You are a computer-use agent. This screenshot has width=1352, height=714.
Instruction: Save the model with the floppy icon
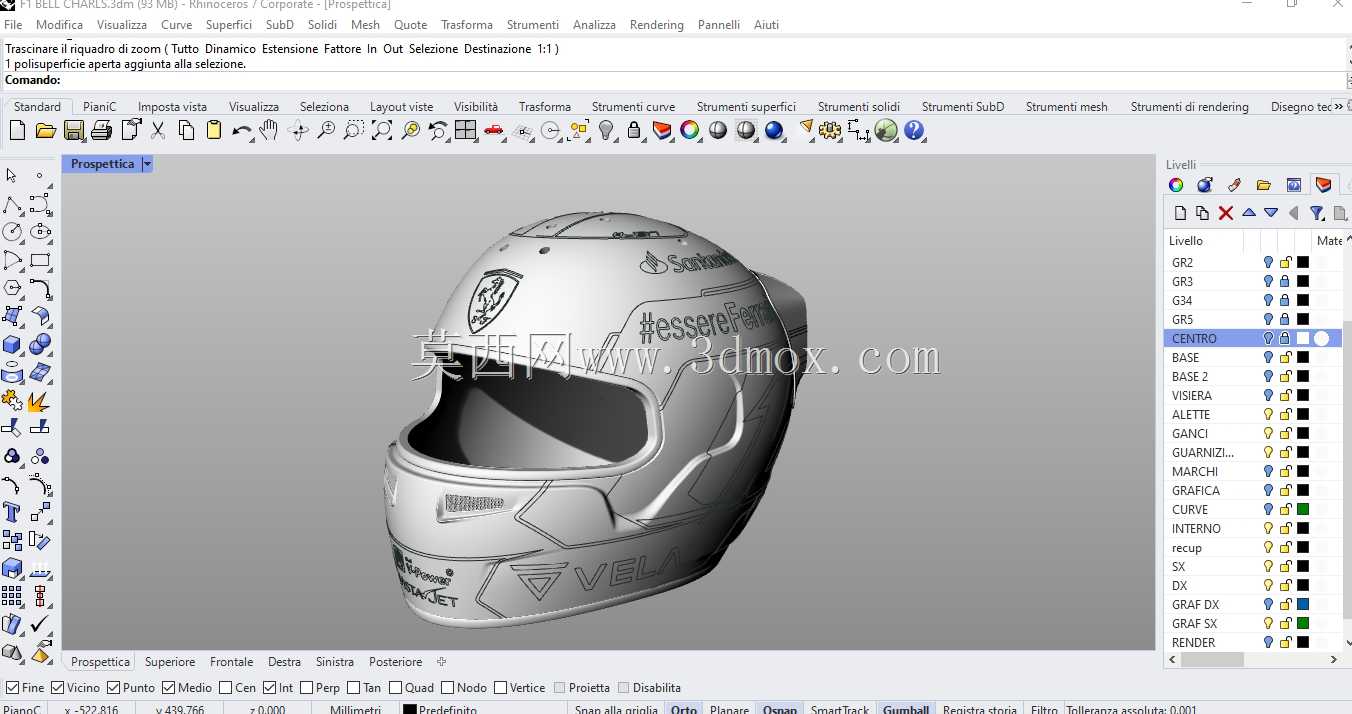point(73,130)
